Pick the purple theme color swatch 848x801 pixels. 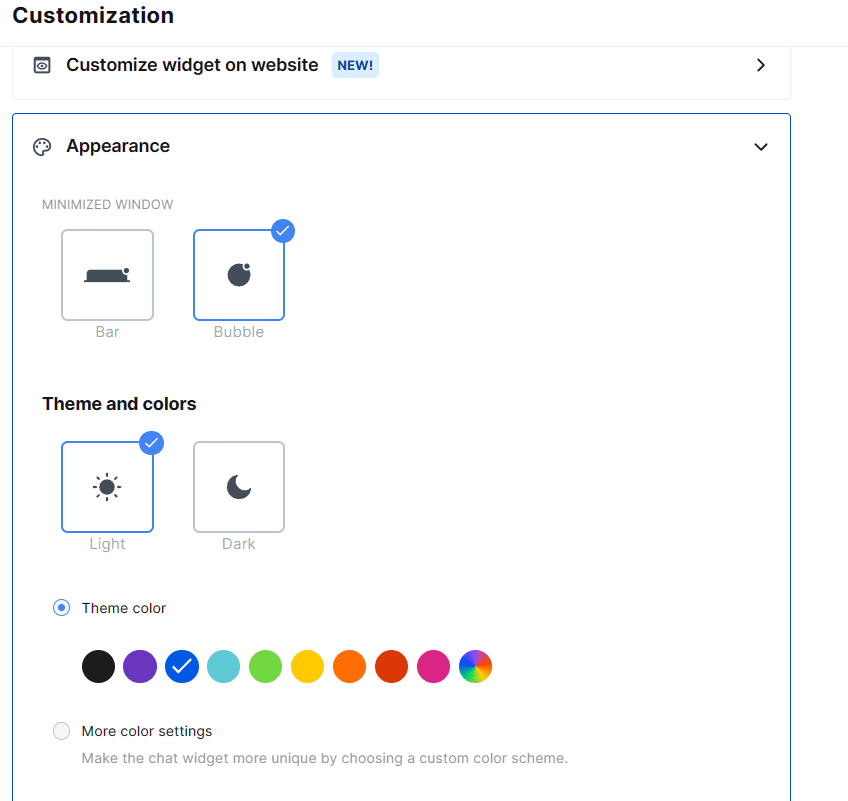pyautogui.click(x=140, y=666)
